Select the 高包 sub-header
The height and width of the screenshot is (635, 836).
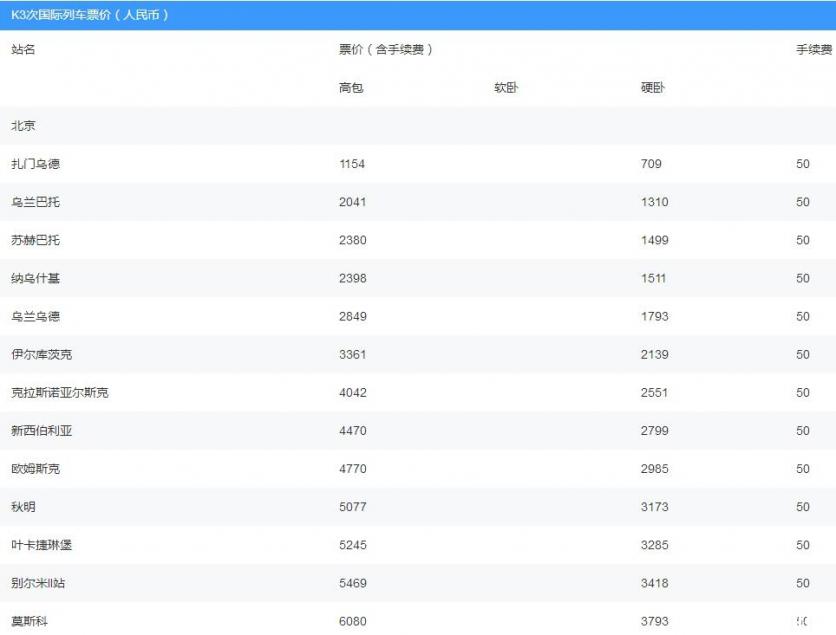tap(351, 87)
